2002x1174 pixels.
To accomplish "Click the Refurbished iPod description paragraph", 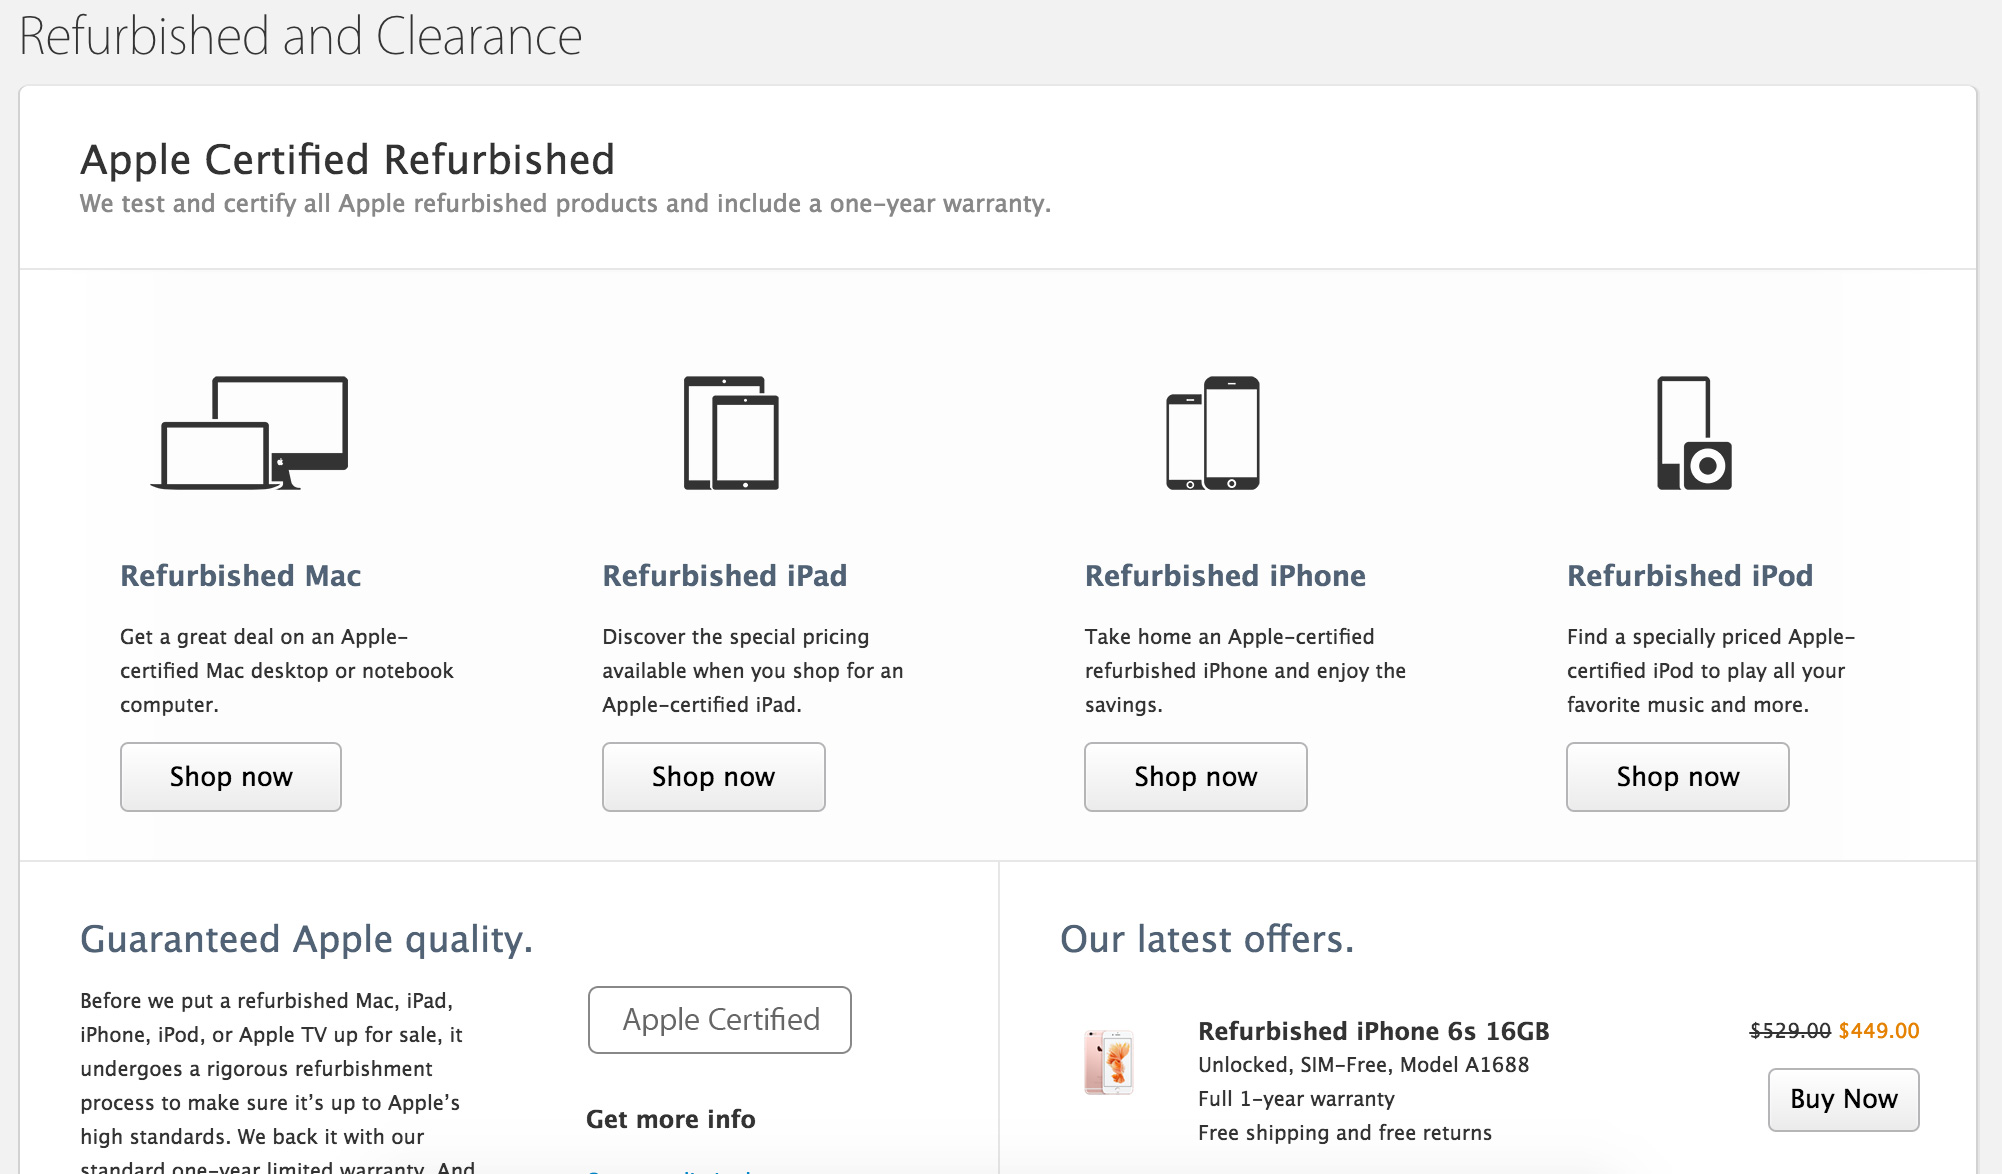I will (1711, 671).
